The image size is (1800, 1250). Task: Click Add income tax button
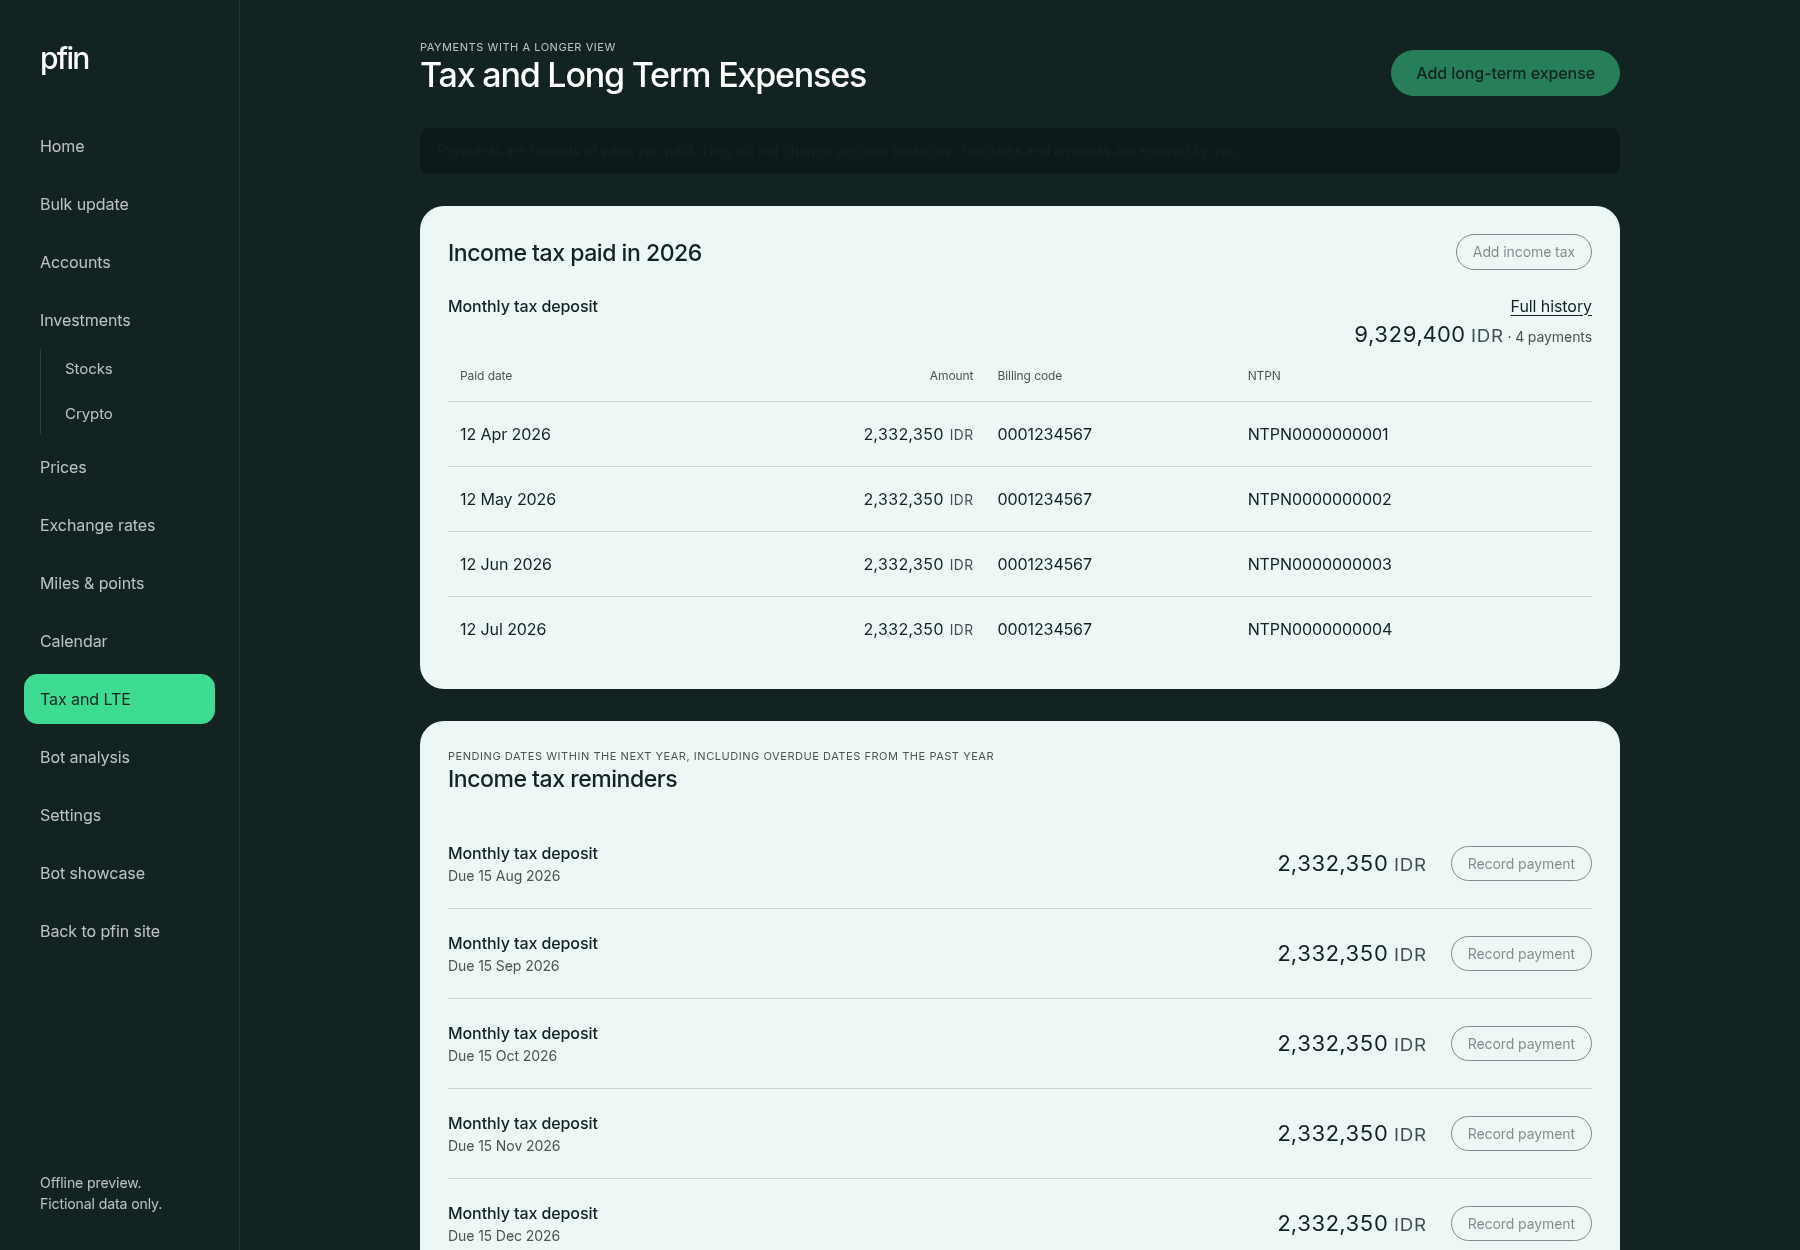tap(1523, 252)
